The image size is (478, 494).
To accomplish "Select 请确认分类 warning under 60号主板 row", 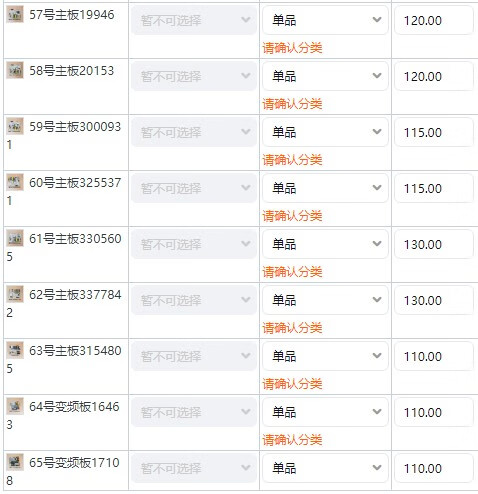I will (292, 216).
